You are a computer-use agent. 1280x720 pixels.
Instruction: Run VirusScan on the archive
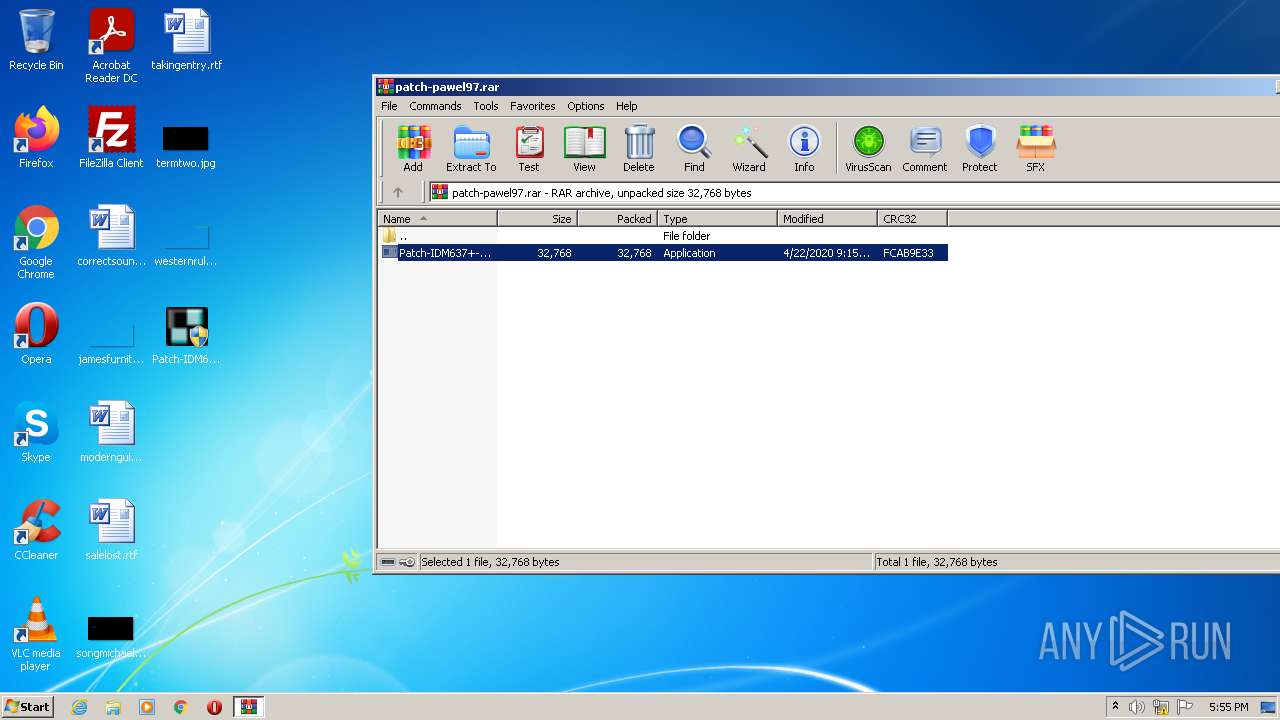pyautogui.click(x=868, y=148)
